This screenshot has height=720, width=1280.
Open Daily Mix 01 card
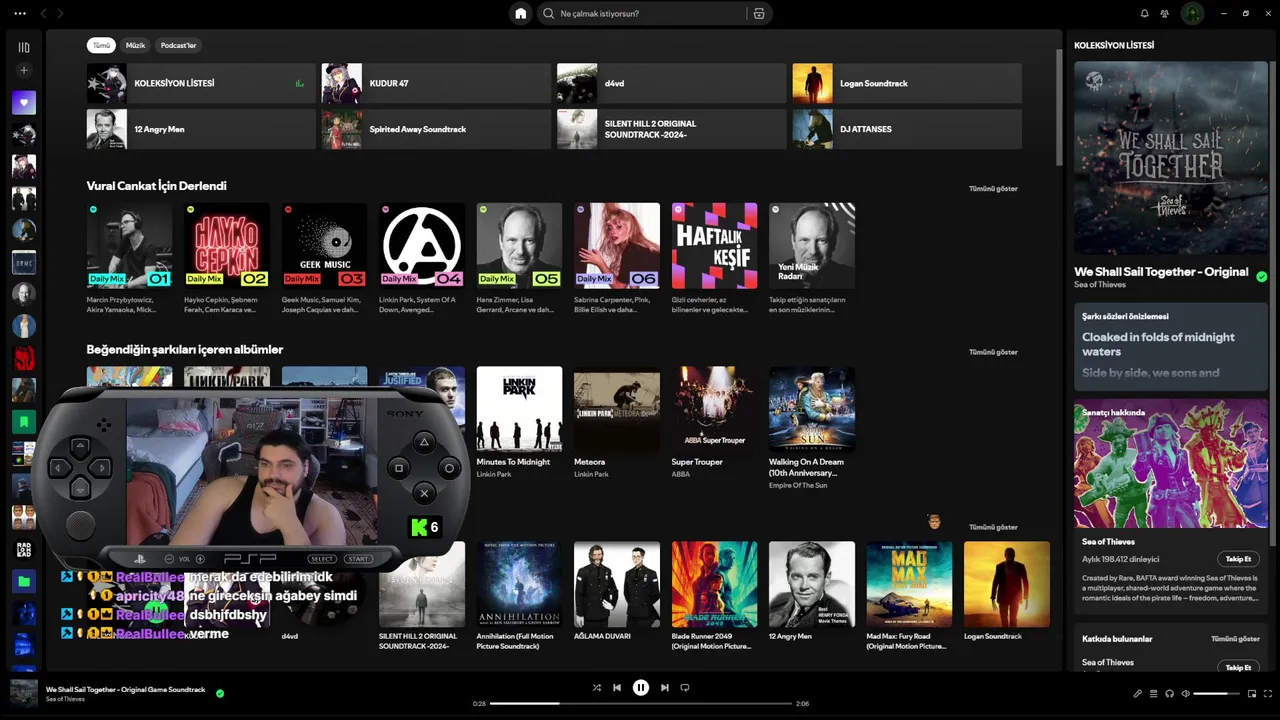click(129, 259)
